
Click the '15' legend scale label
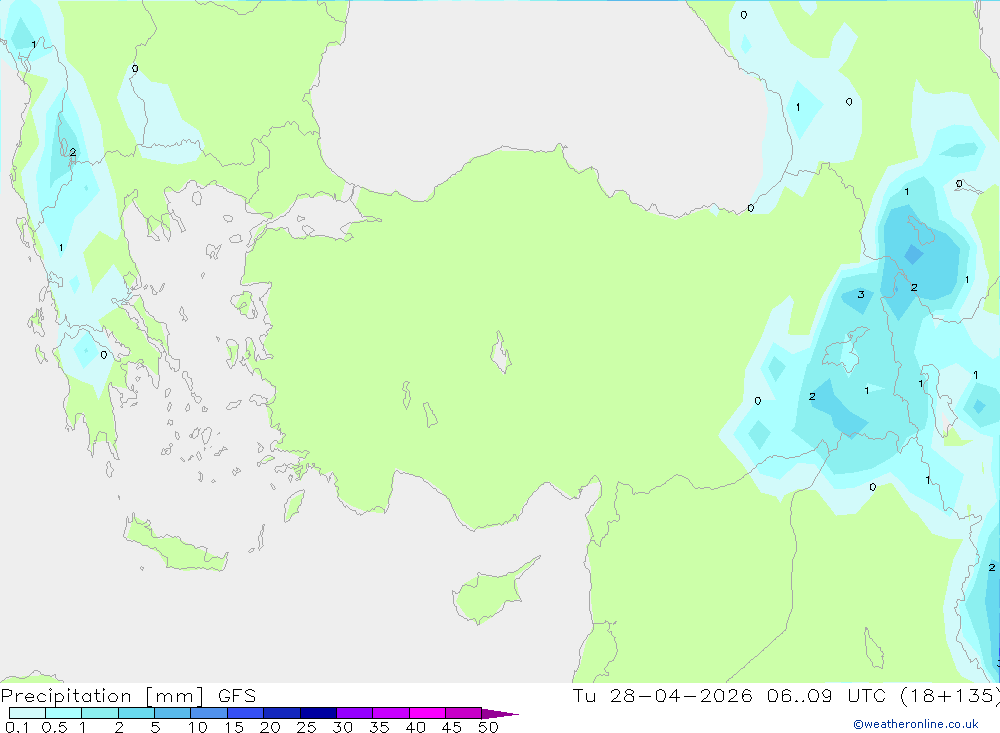tap(234, 727)
